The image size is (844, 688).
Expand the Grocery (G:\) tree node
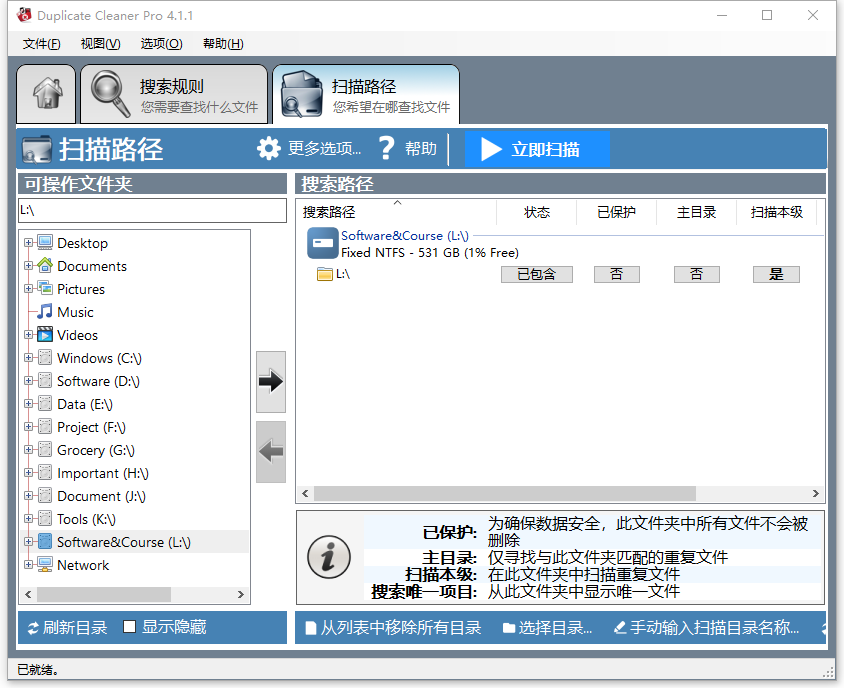(x=29, y=450)
